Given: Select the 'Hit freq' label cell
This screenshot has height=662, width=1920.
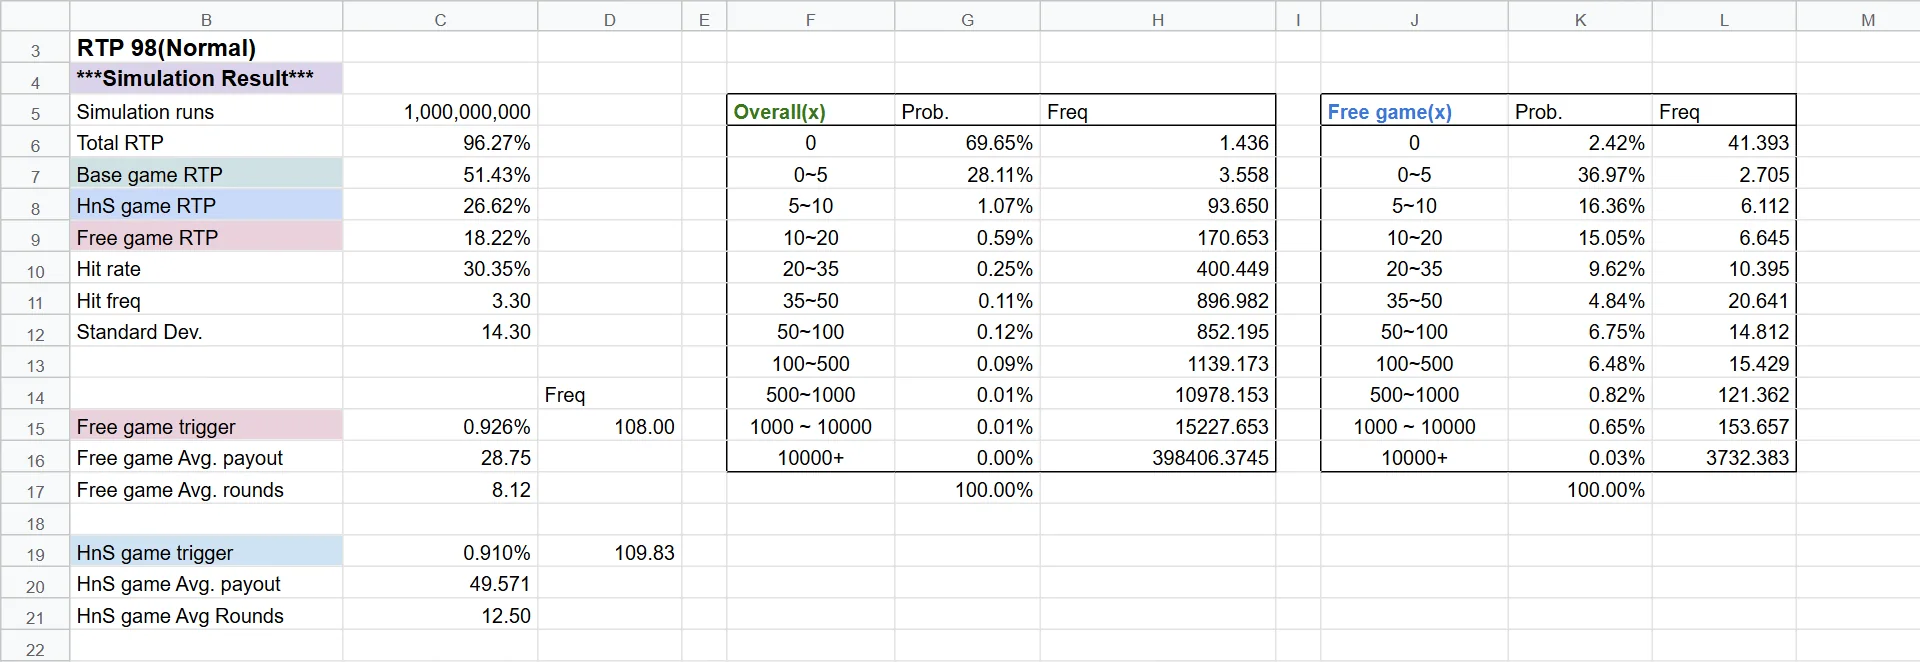Looking at the screenshot, I should point(206,300).
